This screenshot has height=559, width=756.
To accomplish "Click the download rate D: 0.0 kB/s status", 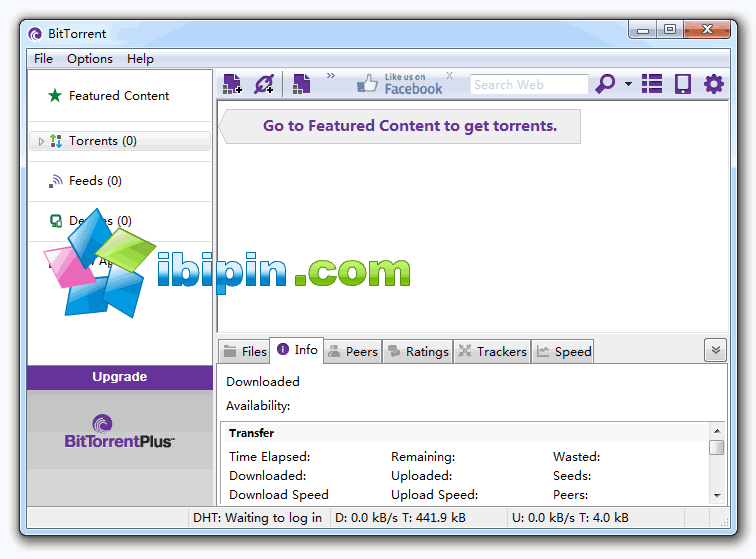I will (x=400, y=518).
